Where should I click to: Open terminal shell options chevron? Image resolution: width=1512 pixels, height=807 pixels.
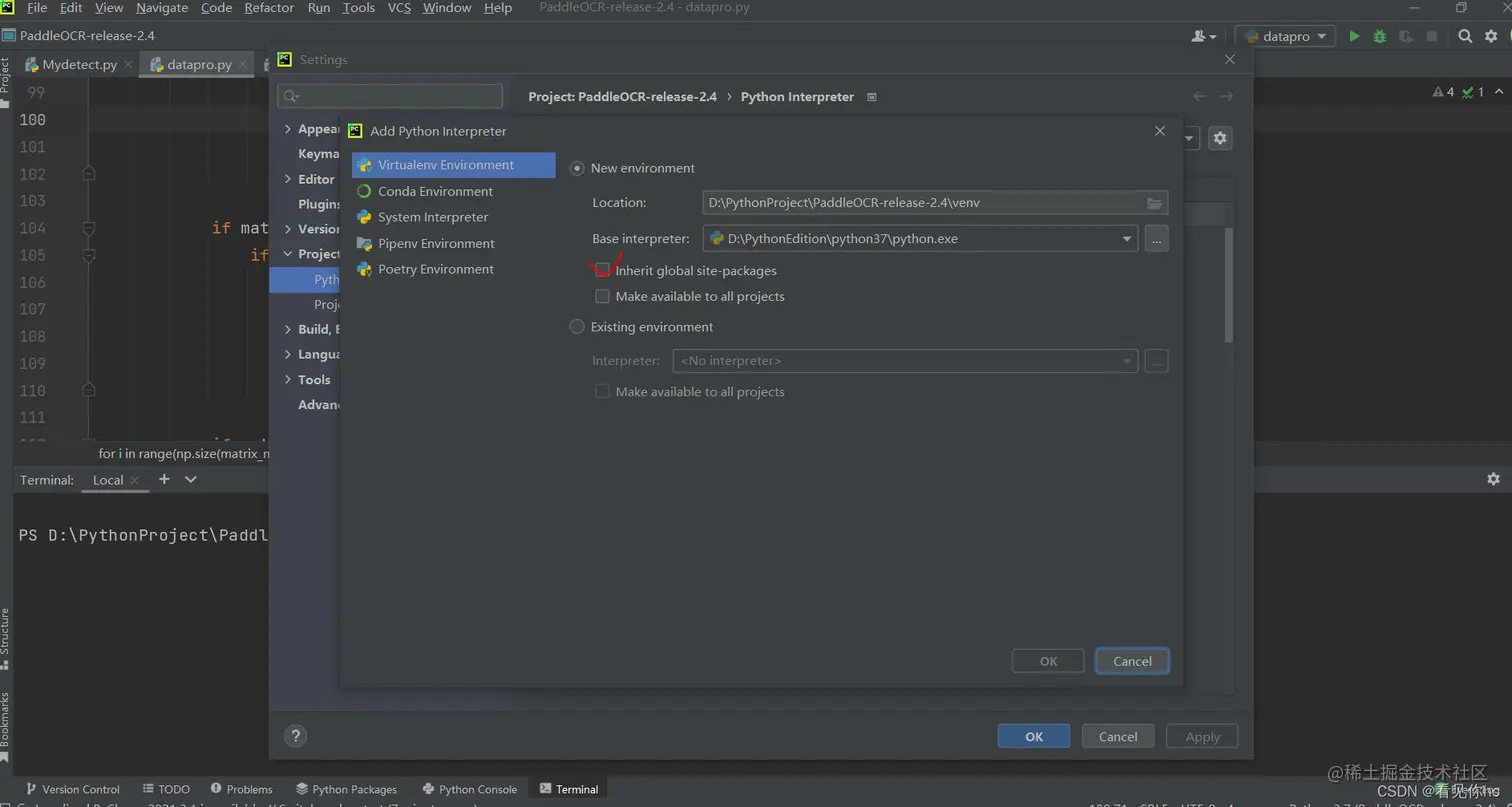click(191, 479)
